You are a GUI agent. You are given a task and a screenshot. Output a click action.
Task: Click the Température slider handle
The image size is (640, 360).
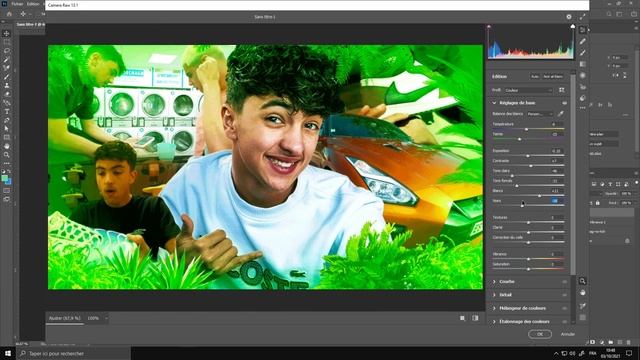527,129
